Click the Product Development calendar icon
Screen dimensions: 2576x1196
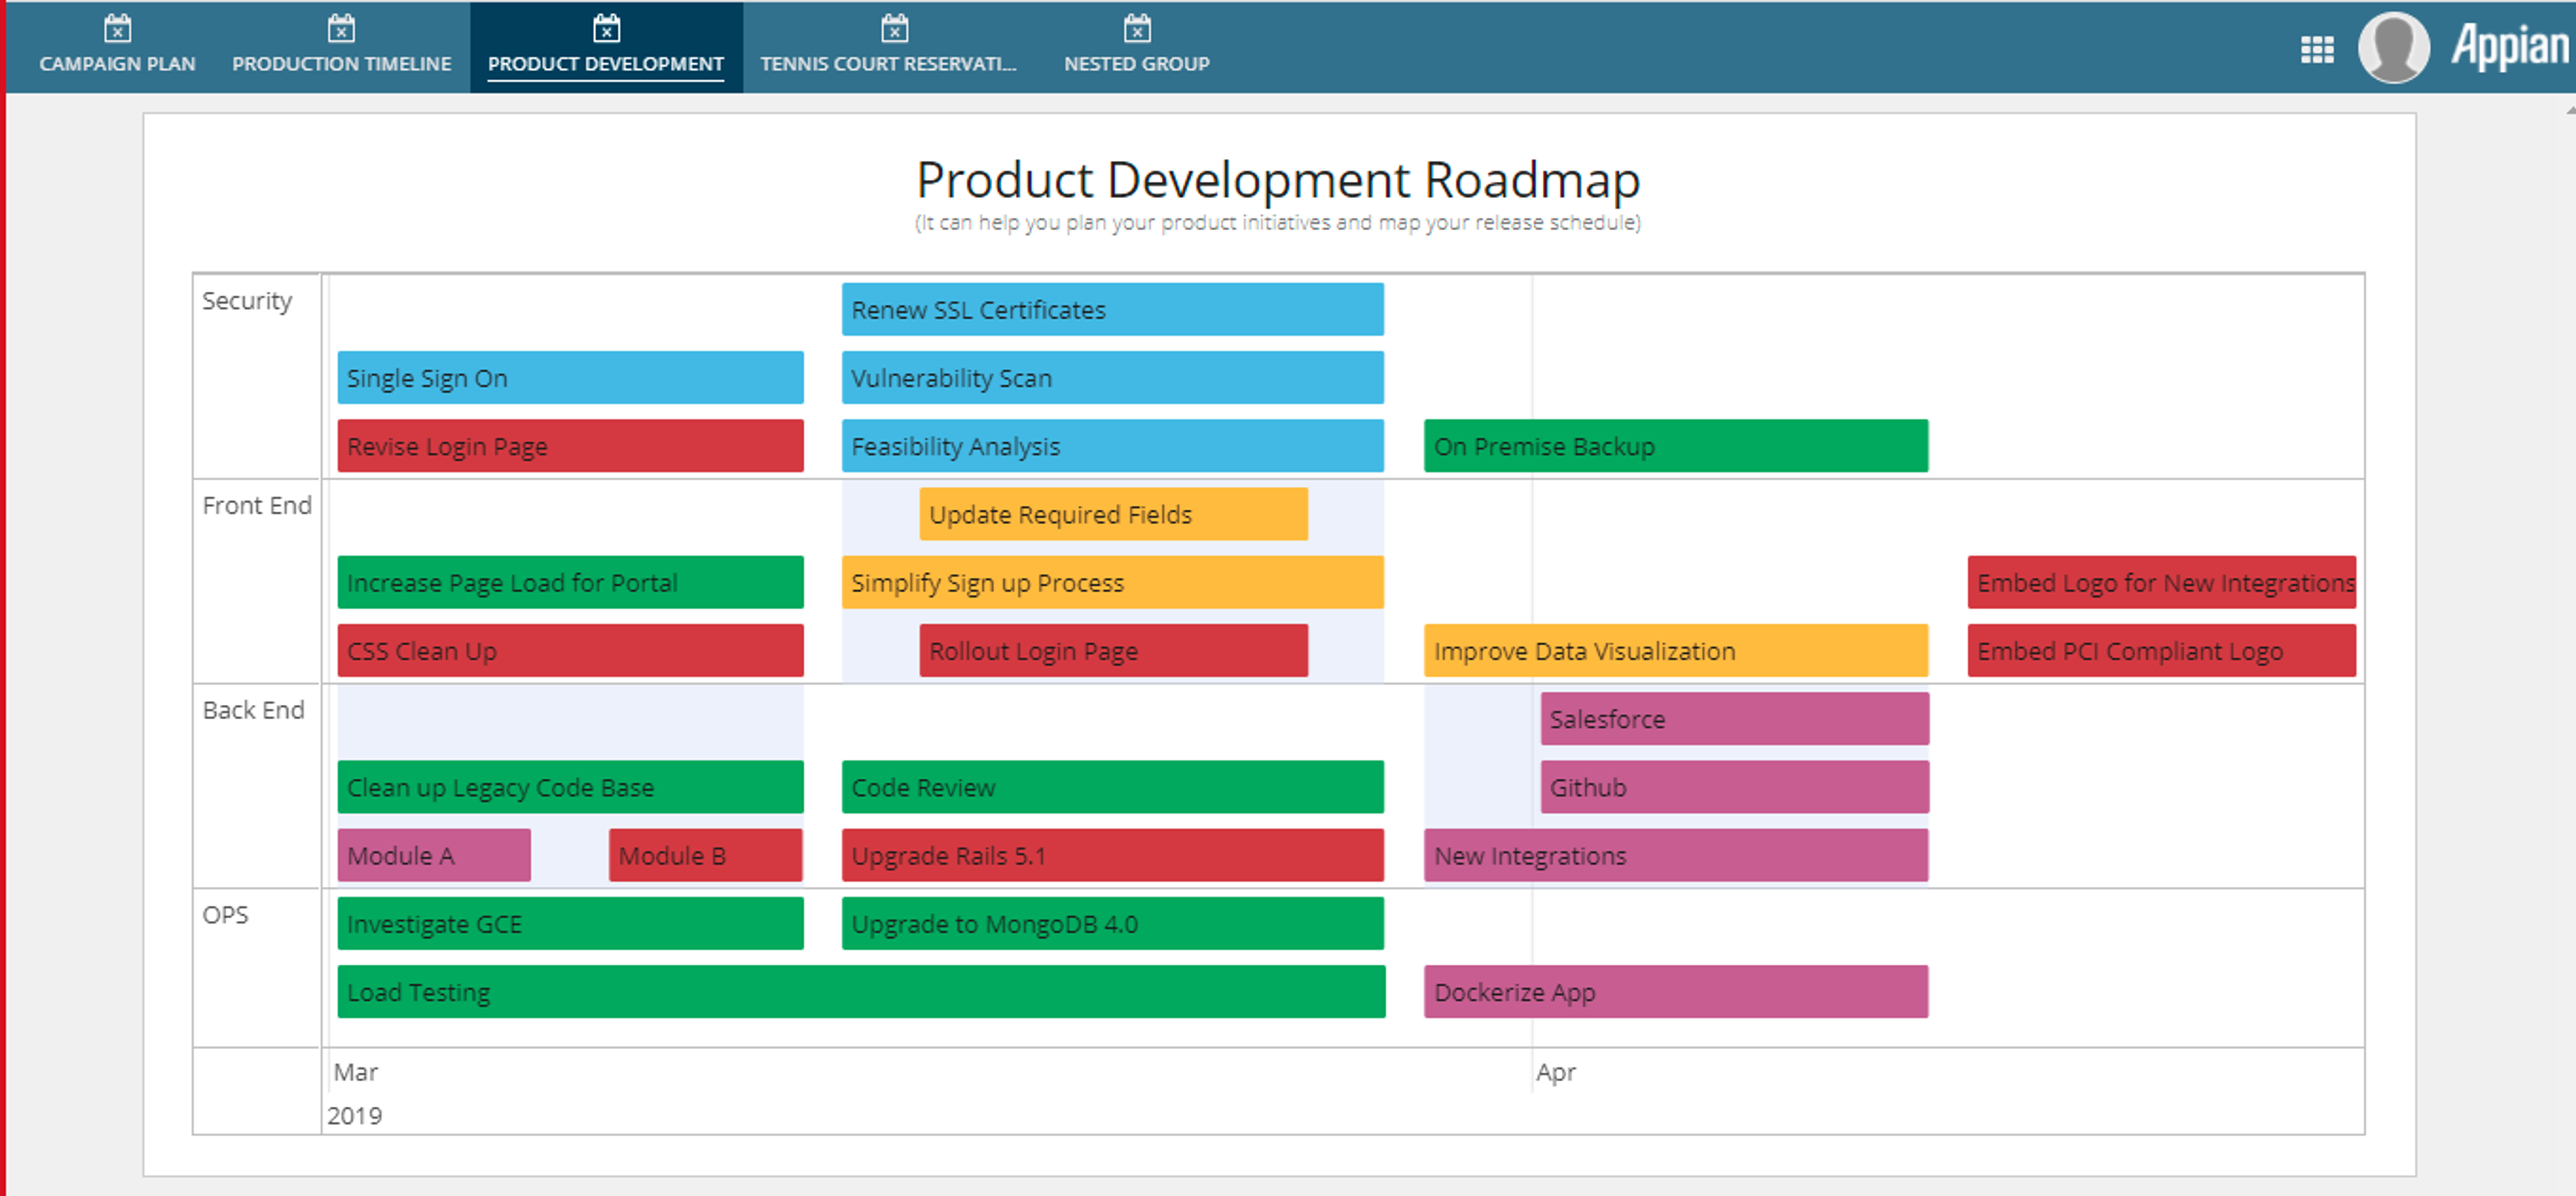606,28
